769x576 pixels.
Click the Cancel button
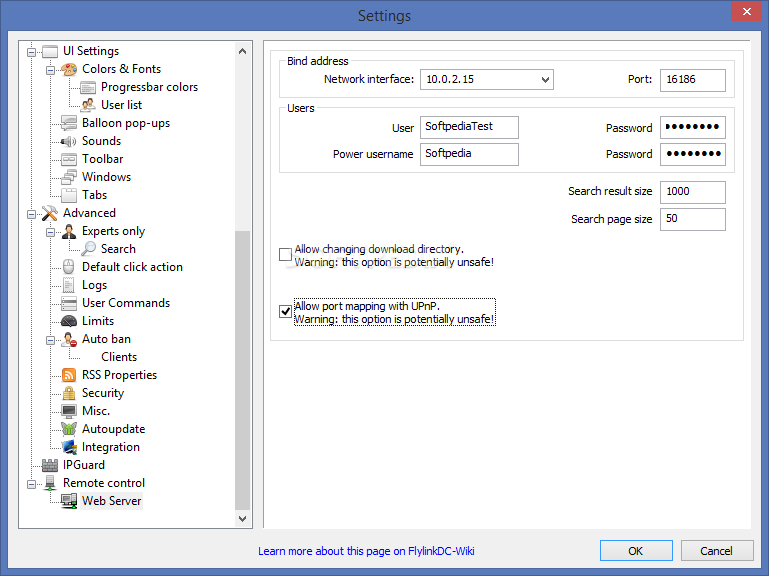click(717, 550)
